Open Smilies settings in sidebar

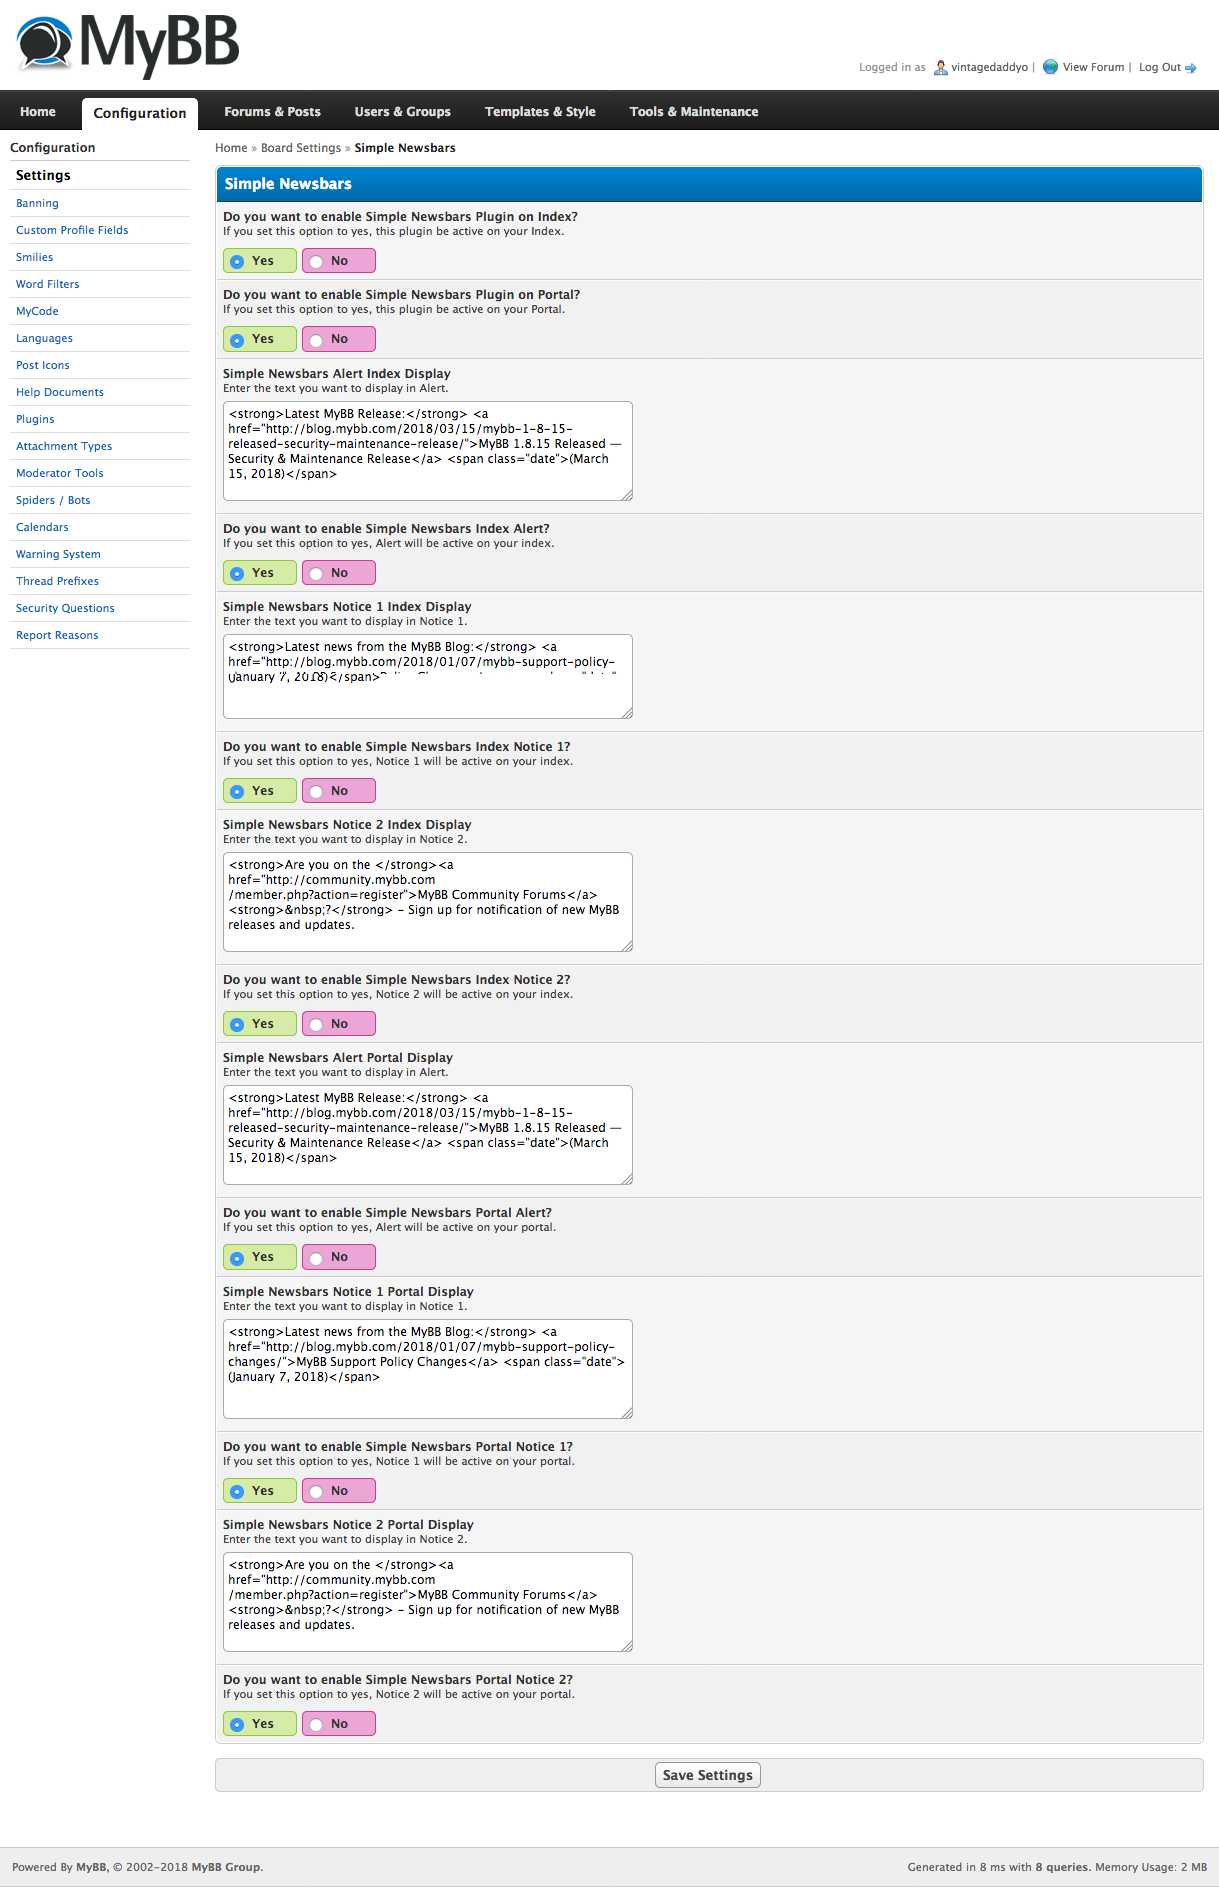pyautogui.click(x=34, y=257)
